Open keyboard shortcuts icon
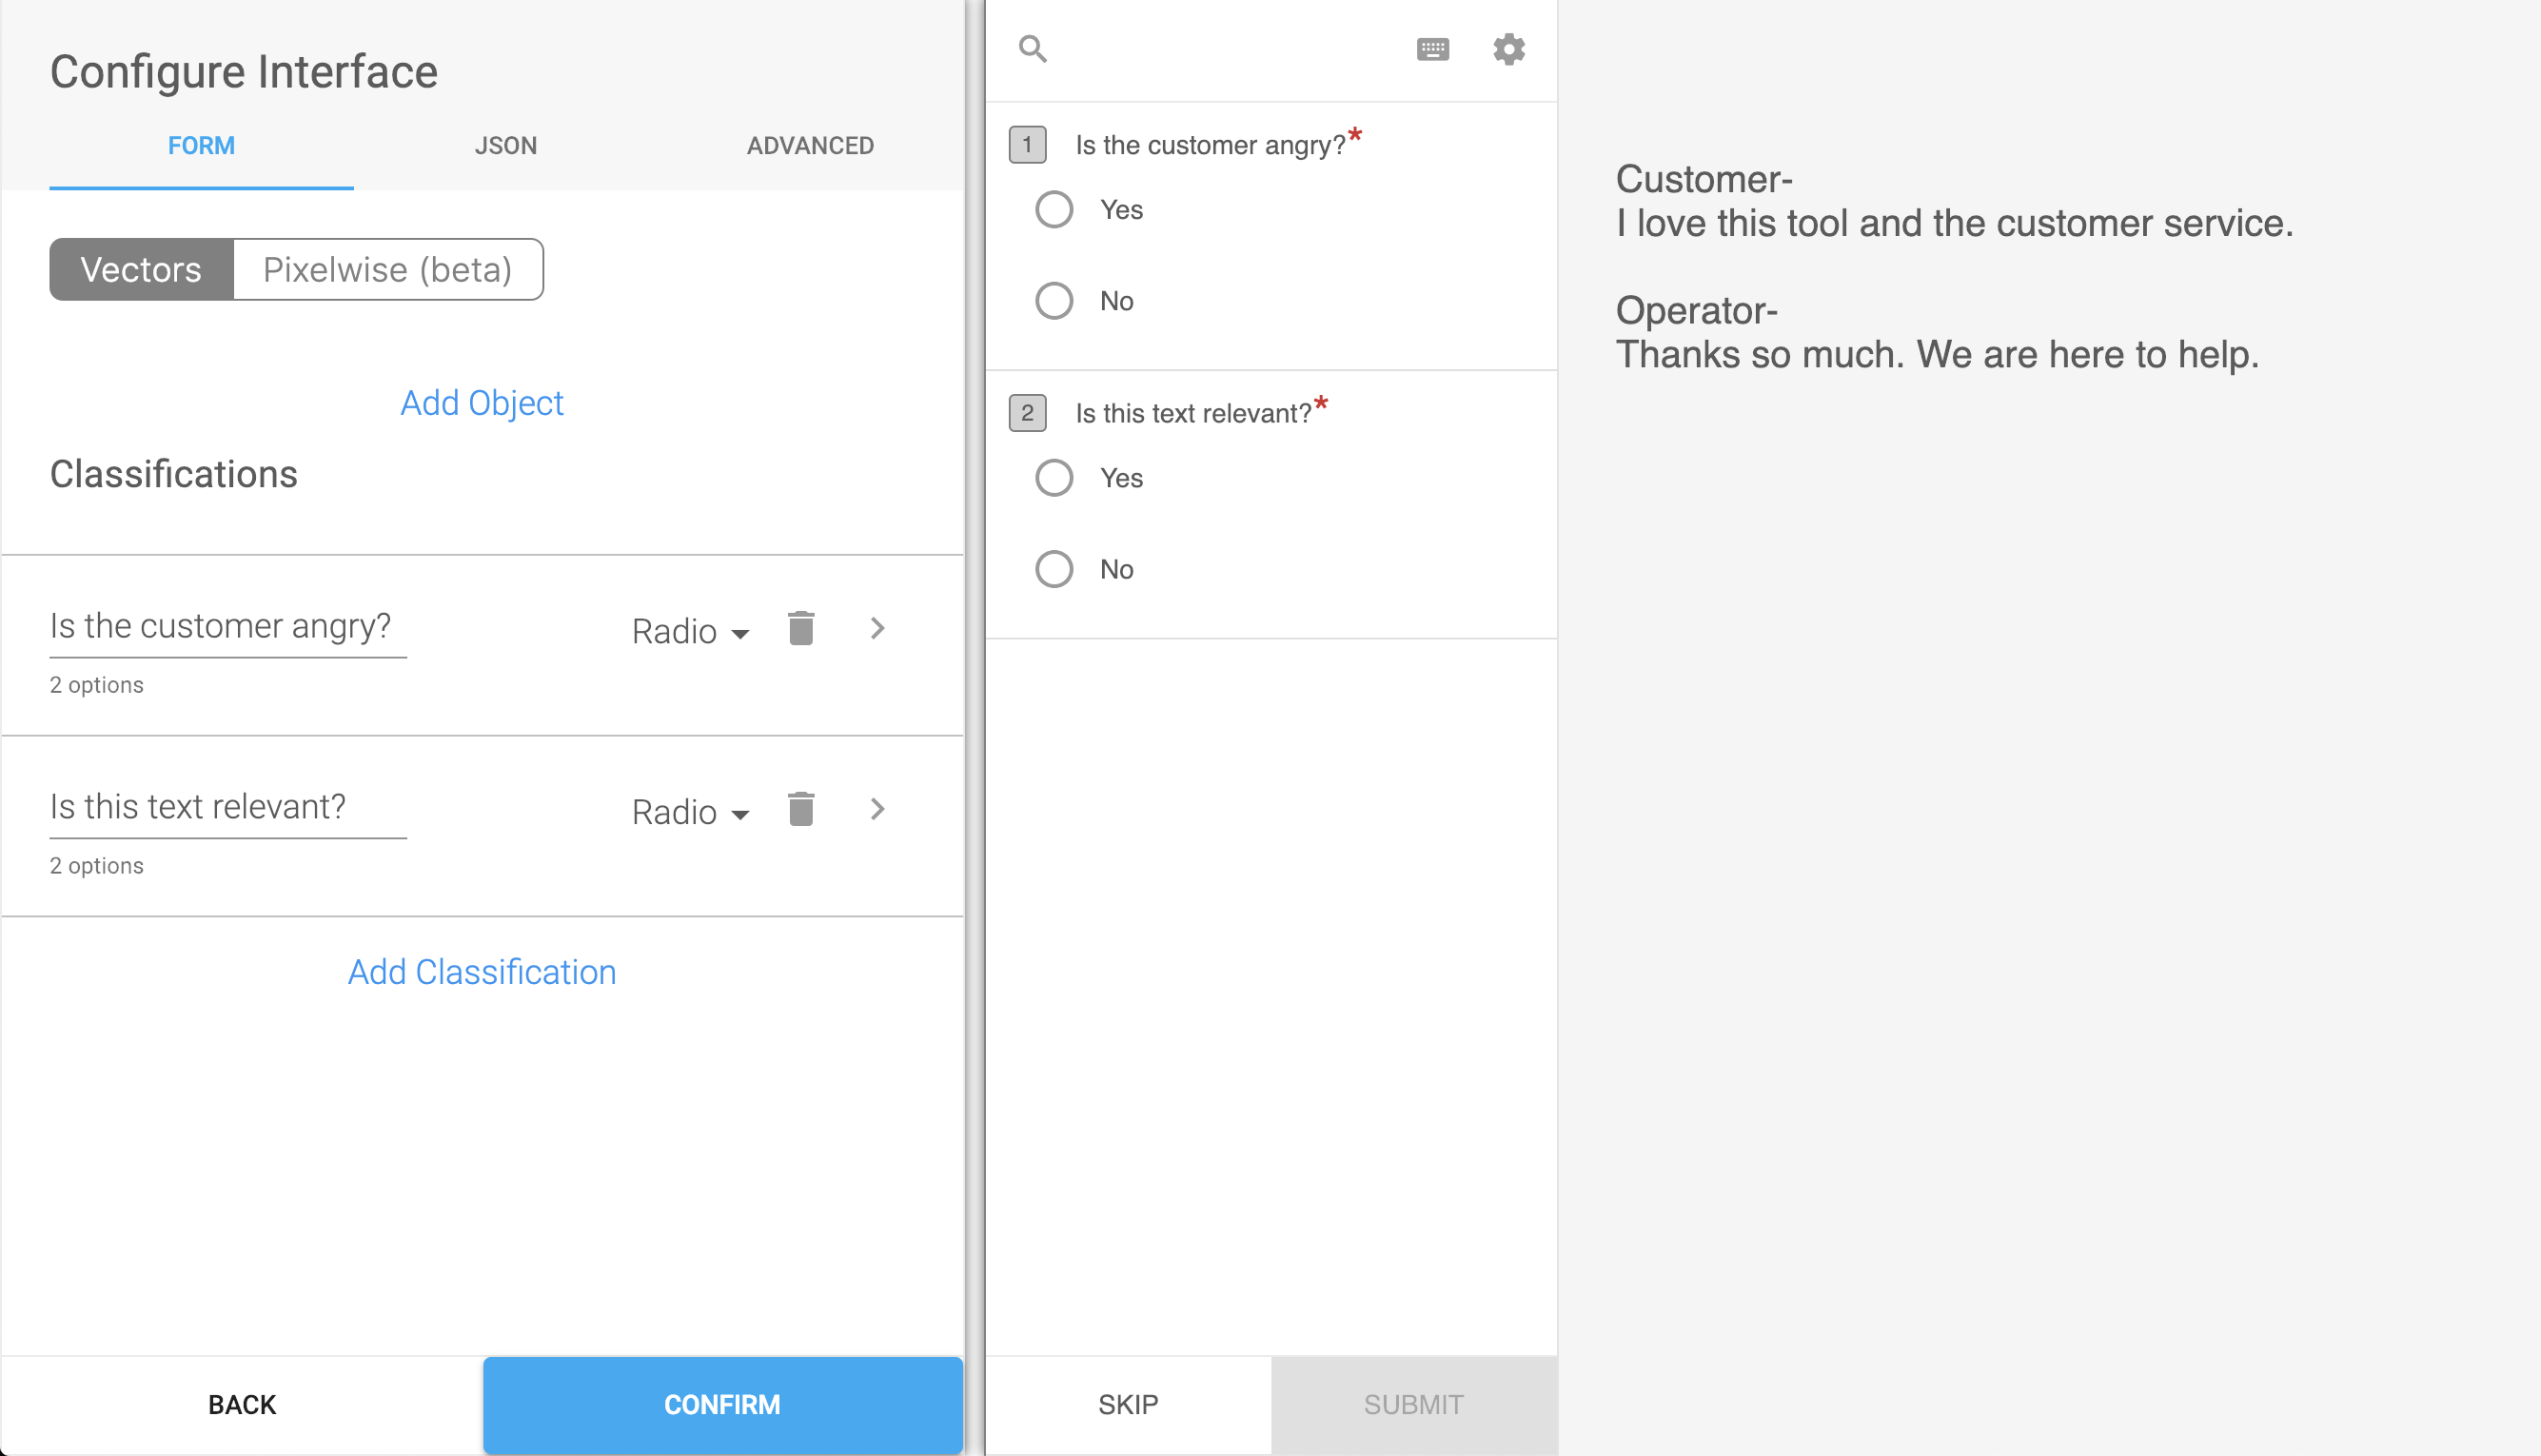 (x=1432, y=48)
